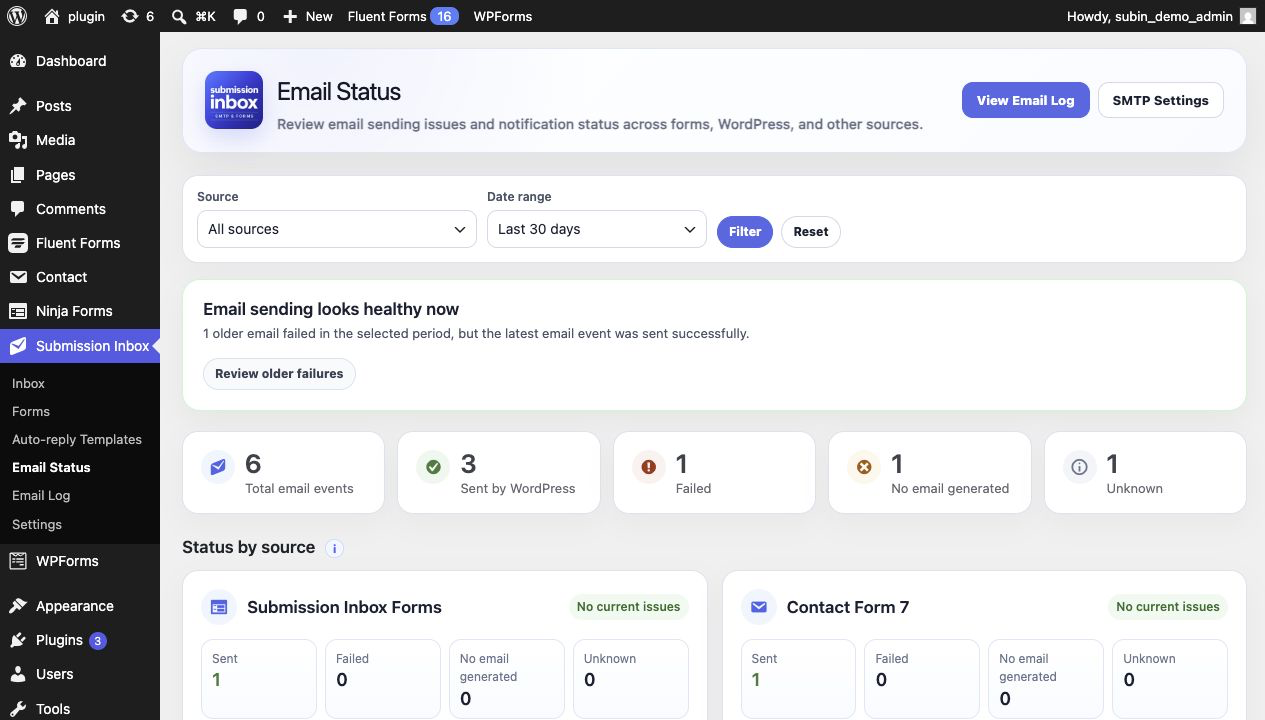Click the Users sidebar icon
The height and width of the screenshot is (720, 1265).
coord(18,674)
